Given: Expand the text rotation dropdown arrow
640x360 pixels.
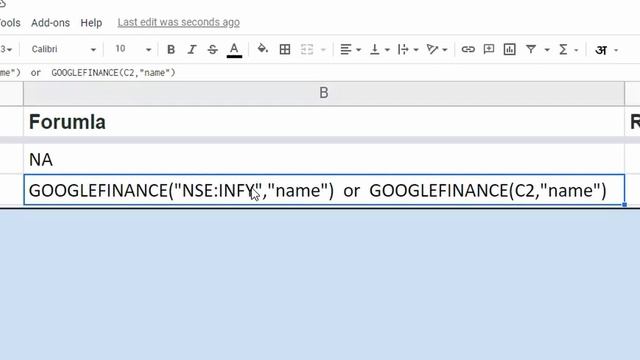Looking at the screenshot, I should tap(445, 50).
